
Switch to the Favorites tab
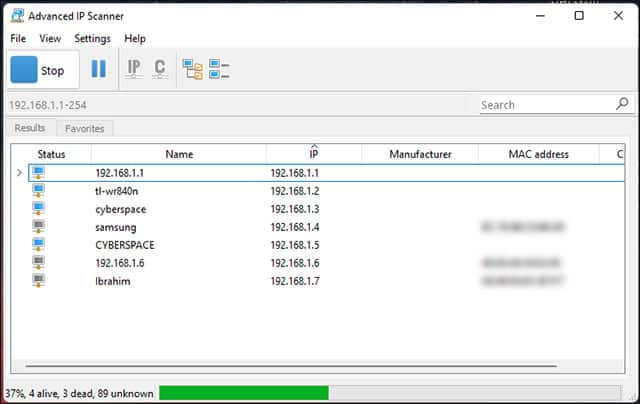[x=84, y=128]
